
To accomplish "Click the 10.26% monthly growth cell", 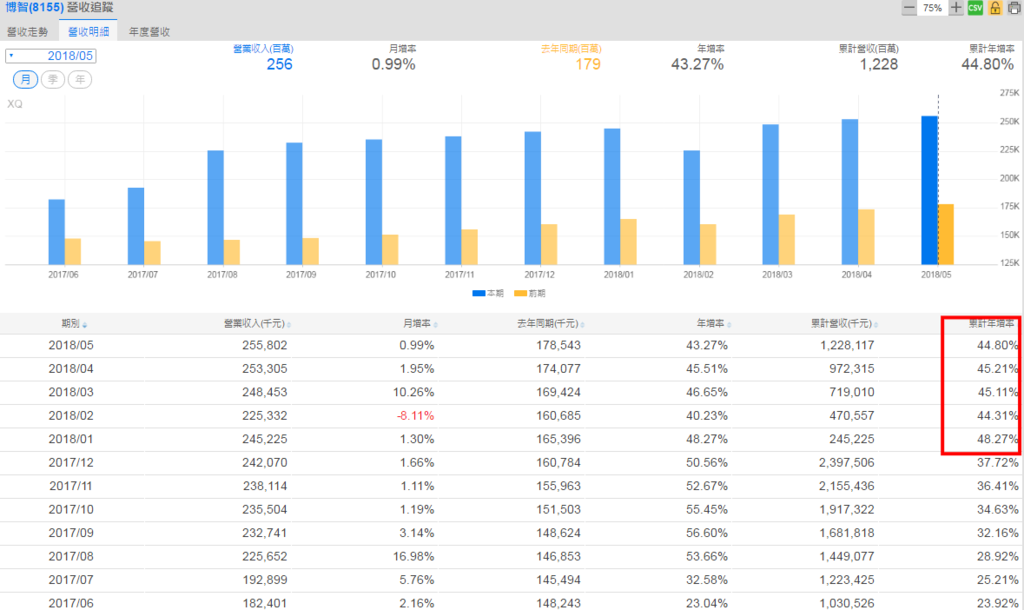I will coord(413,393).
